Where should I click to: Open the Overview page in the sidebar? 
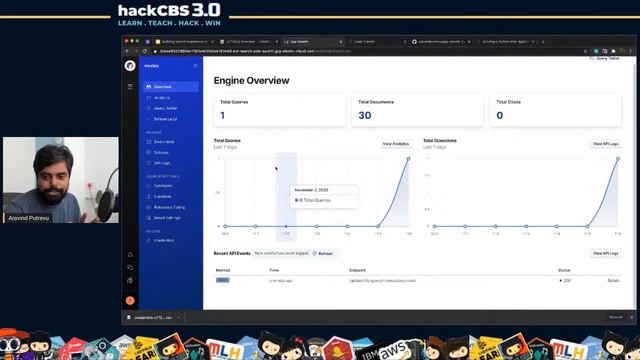(x=171, y=87)
